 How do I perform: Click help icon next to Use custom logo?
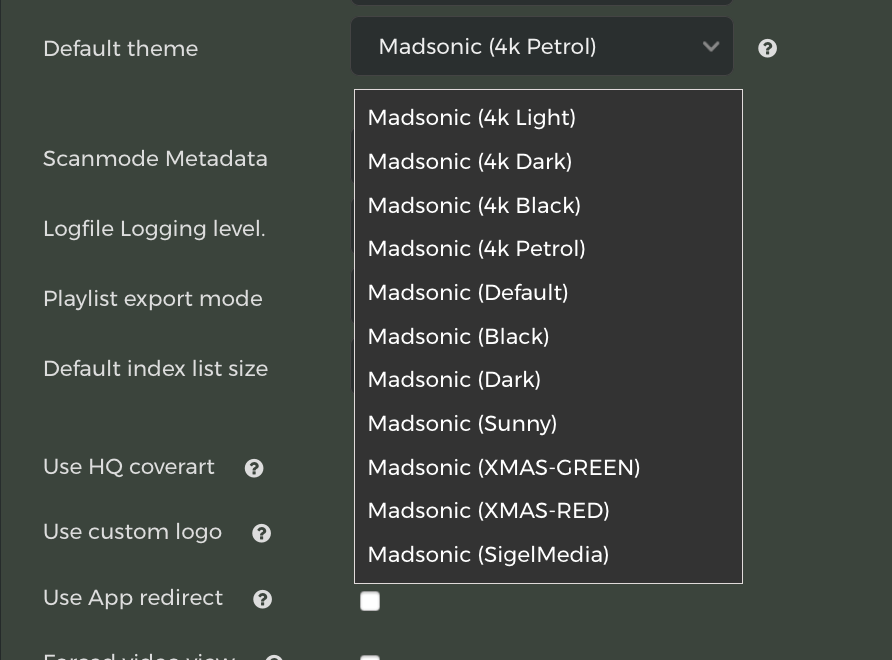[x=261, y=533]
